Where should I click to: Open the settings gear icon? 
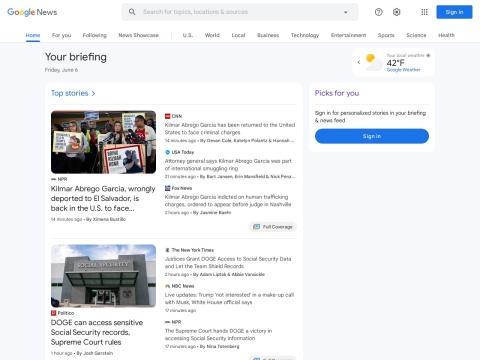(396, 12)
